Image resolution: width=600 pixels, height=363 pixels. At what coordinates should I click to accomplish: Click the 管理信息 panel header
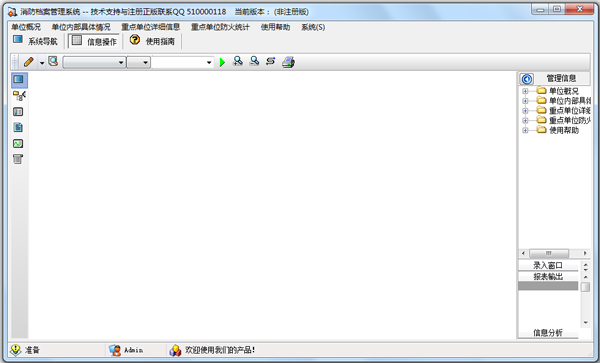click(561, 78)
